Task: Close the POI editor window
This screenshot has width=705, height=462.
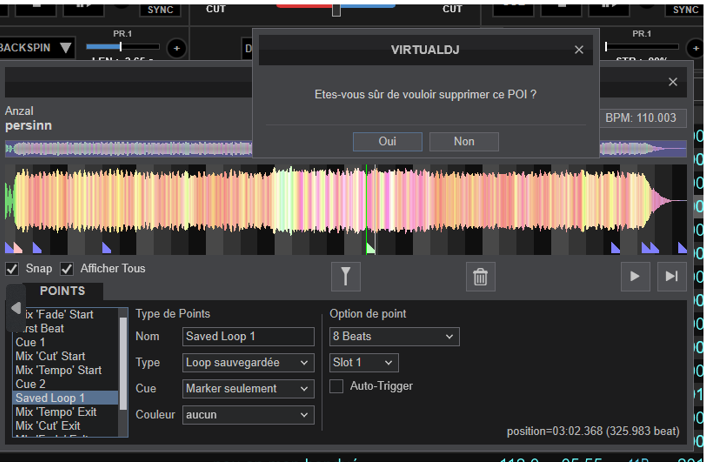Action: tap(673, 82)
